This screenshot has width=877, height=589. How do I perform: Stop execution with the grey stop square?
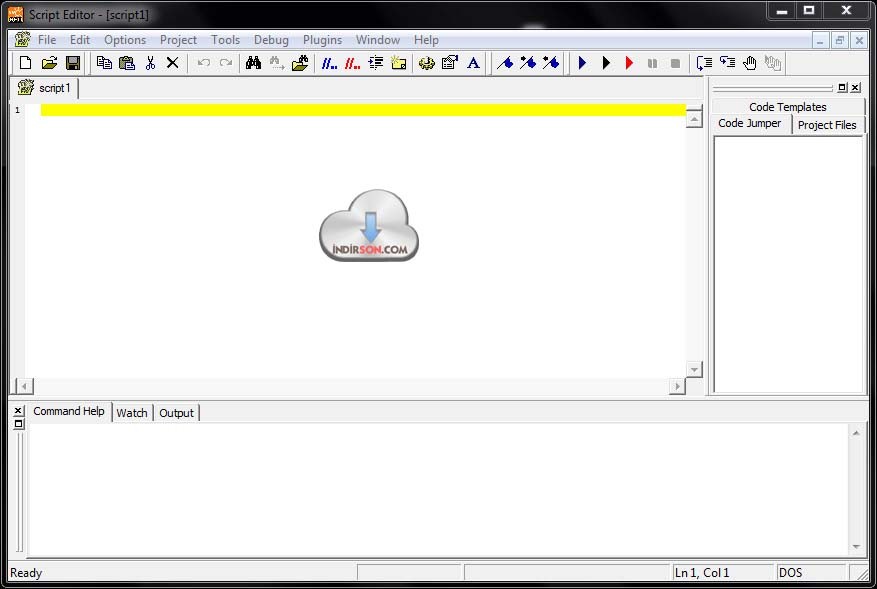click(676, 63)
